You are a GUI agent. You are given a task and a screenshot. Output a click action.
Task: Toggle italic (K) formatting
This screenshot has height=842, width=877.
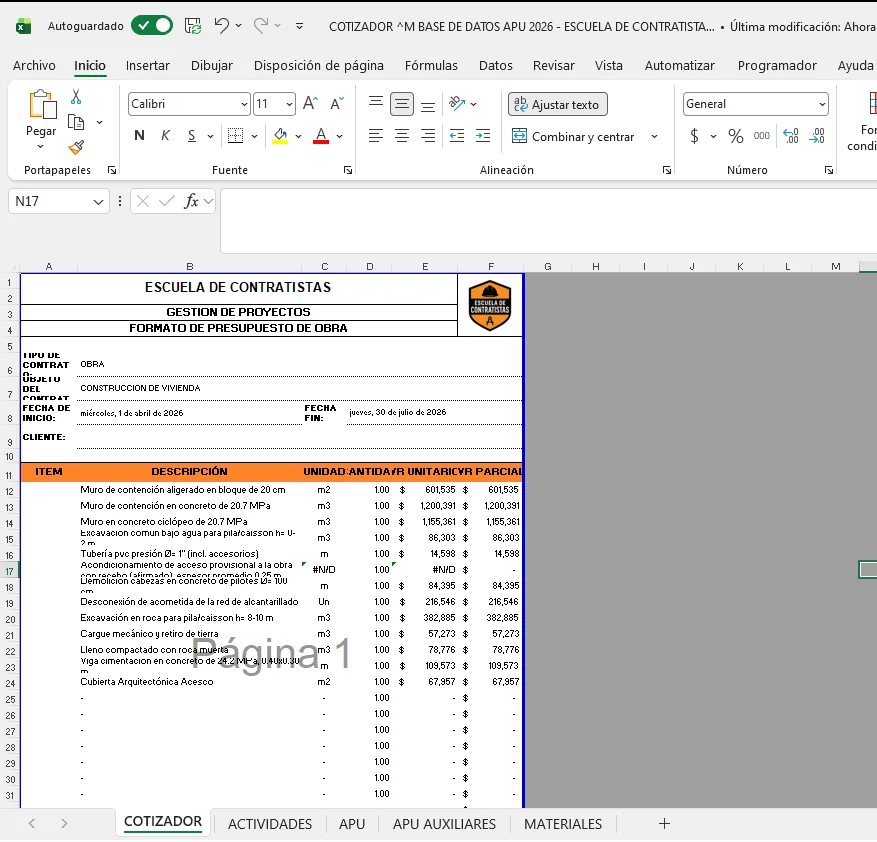click(x=166, y=135)
